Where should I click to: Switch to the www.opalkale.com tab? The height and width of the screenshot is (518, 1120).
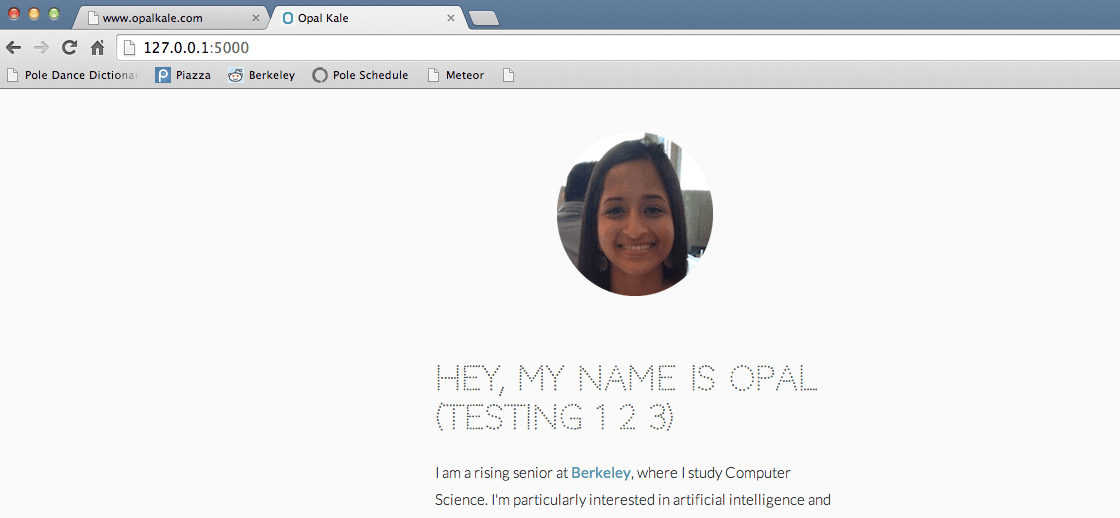pyautogui.click(x=170, y=18)
